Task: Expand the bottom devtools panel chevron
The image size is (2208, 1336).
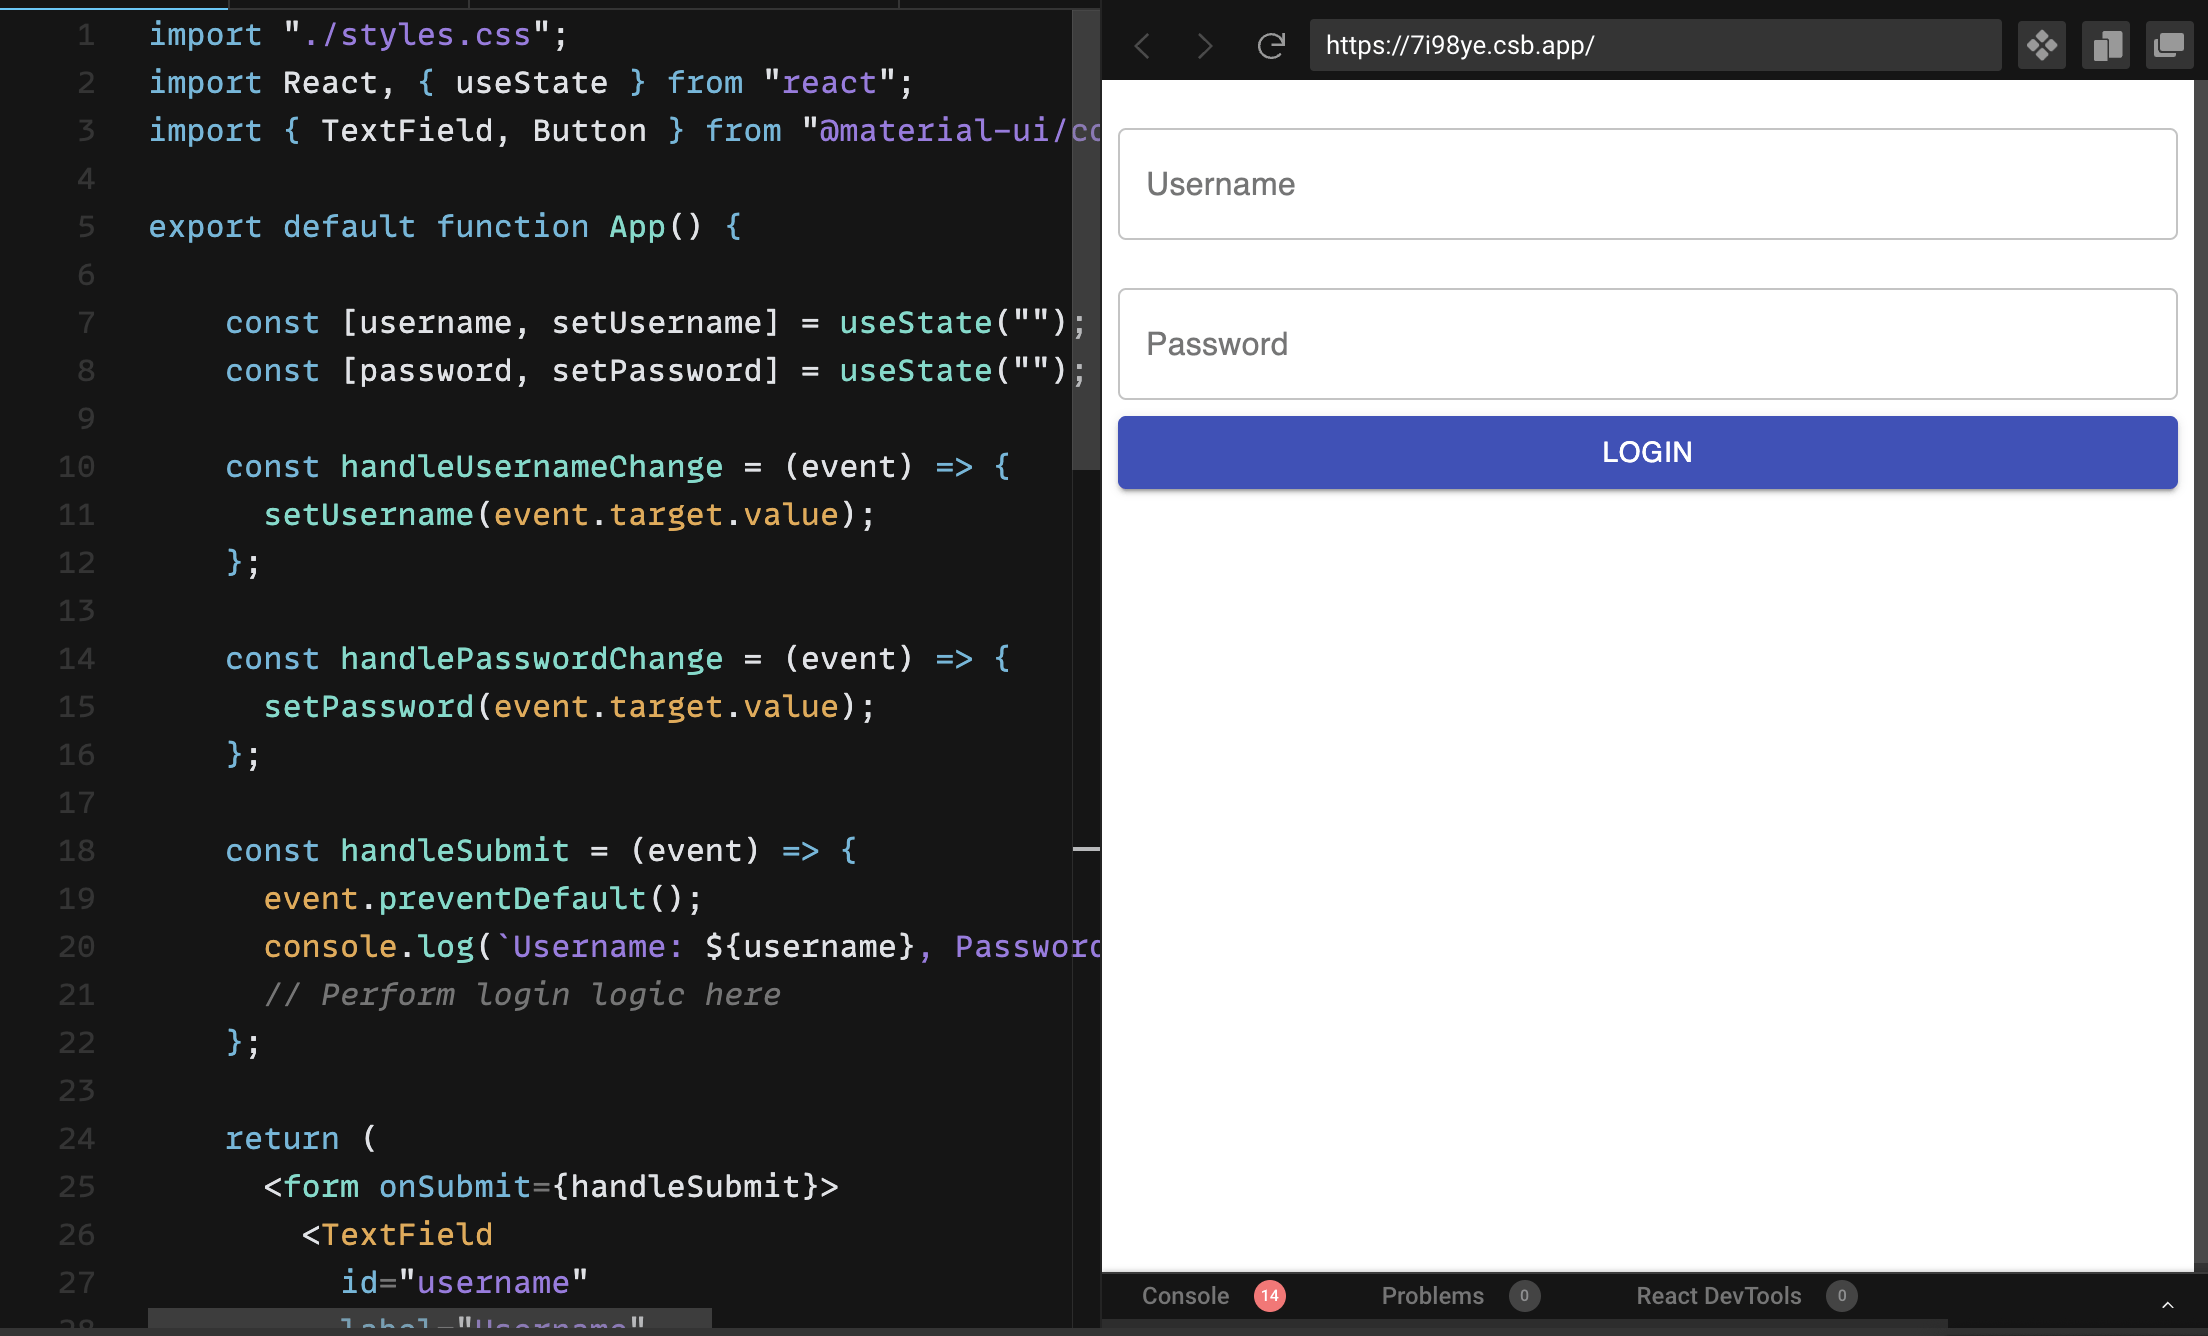Action: click(x=2167, y=1305)
